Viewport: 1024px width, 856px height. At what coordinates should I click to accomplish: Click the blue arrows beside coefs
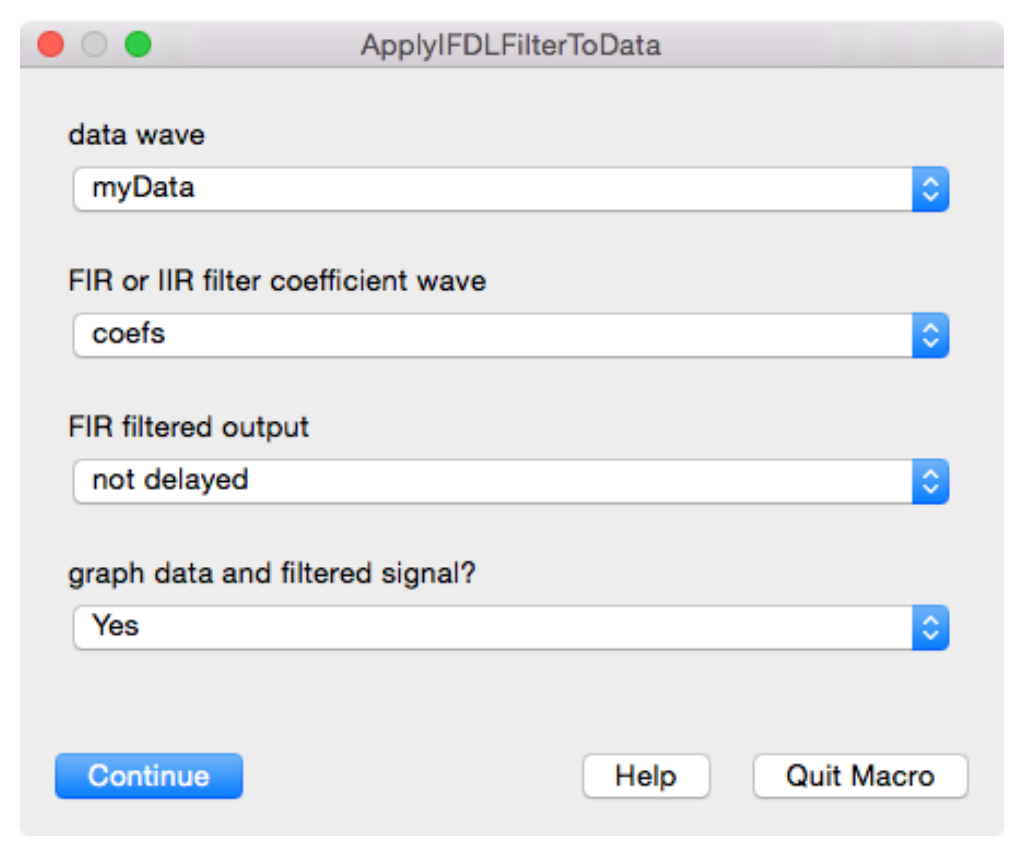tap(930, 335)
